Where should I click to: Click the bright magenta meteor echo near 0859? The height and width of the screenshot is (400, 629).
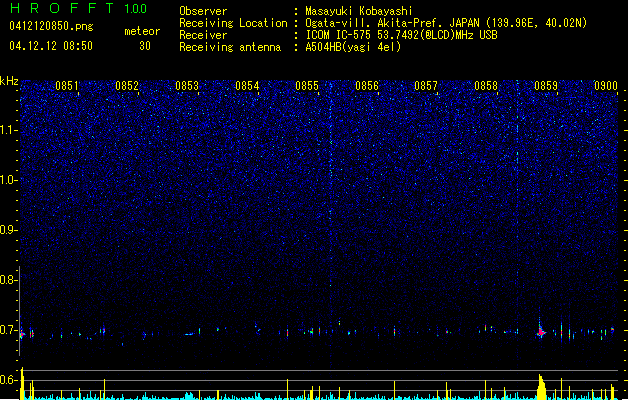(541, 332)
